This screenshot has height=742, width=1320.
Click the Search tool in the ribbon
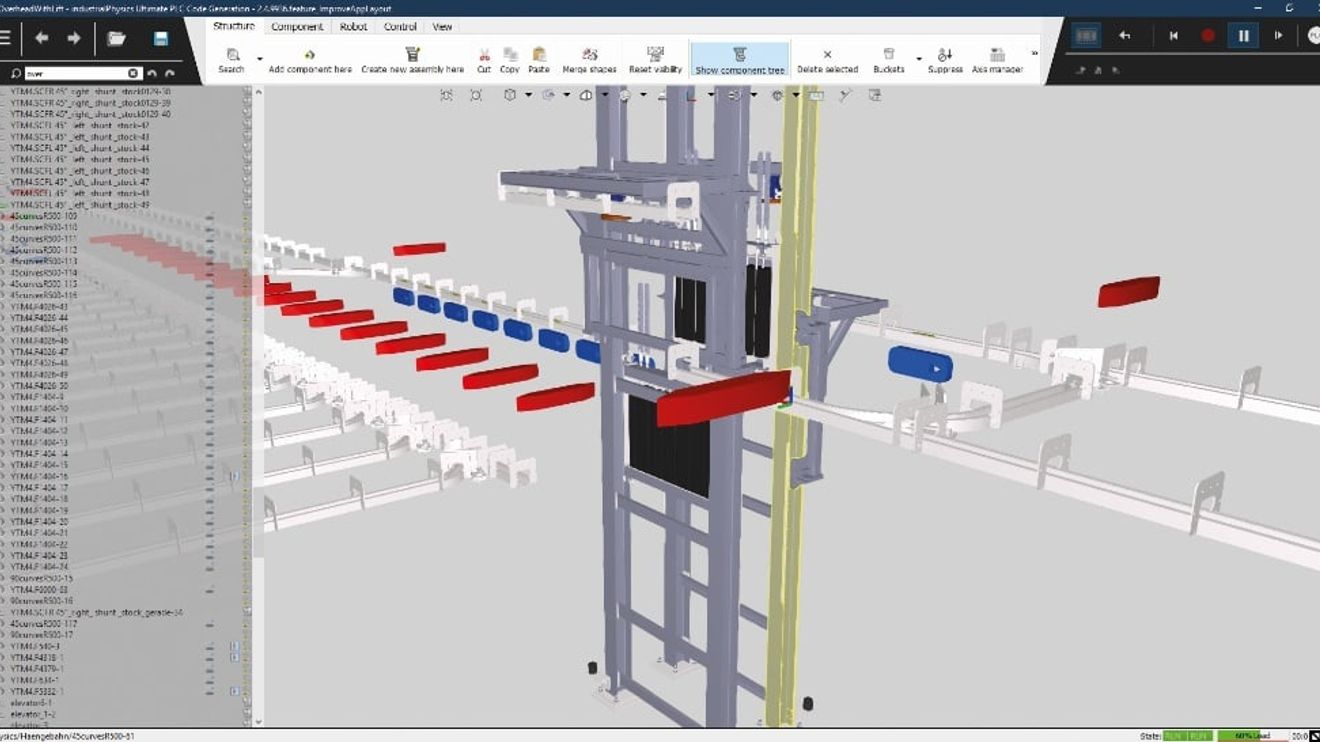pos(232,60)
